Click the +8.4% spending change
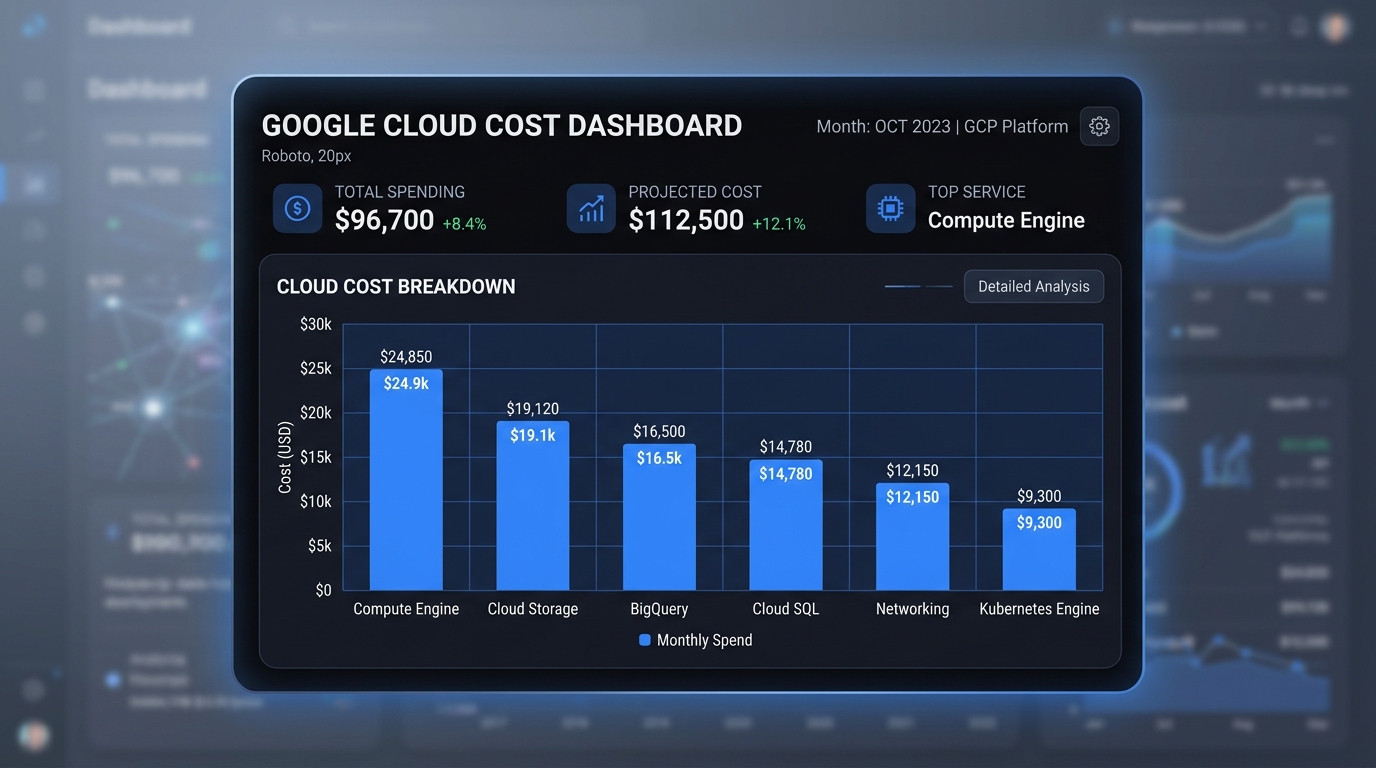This screenshot has height=768, width=1376. tap(464, 224)
